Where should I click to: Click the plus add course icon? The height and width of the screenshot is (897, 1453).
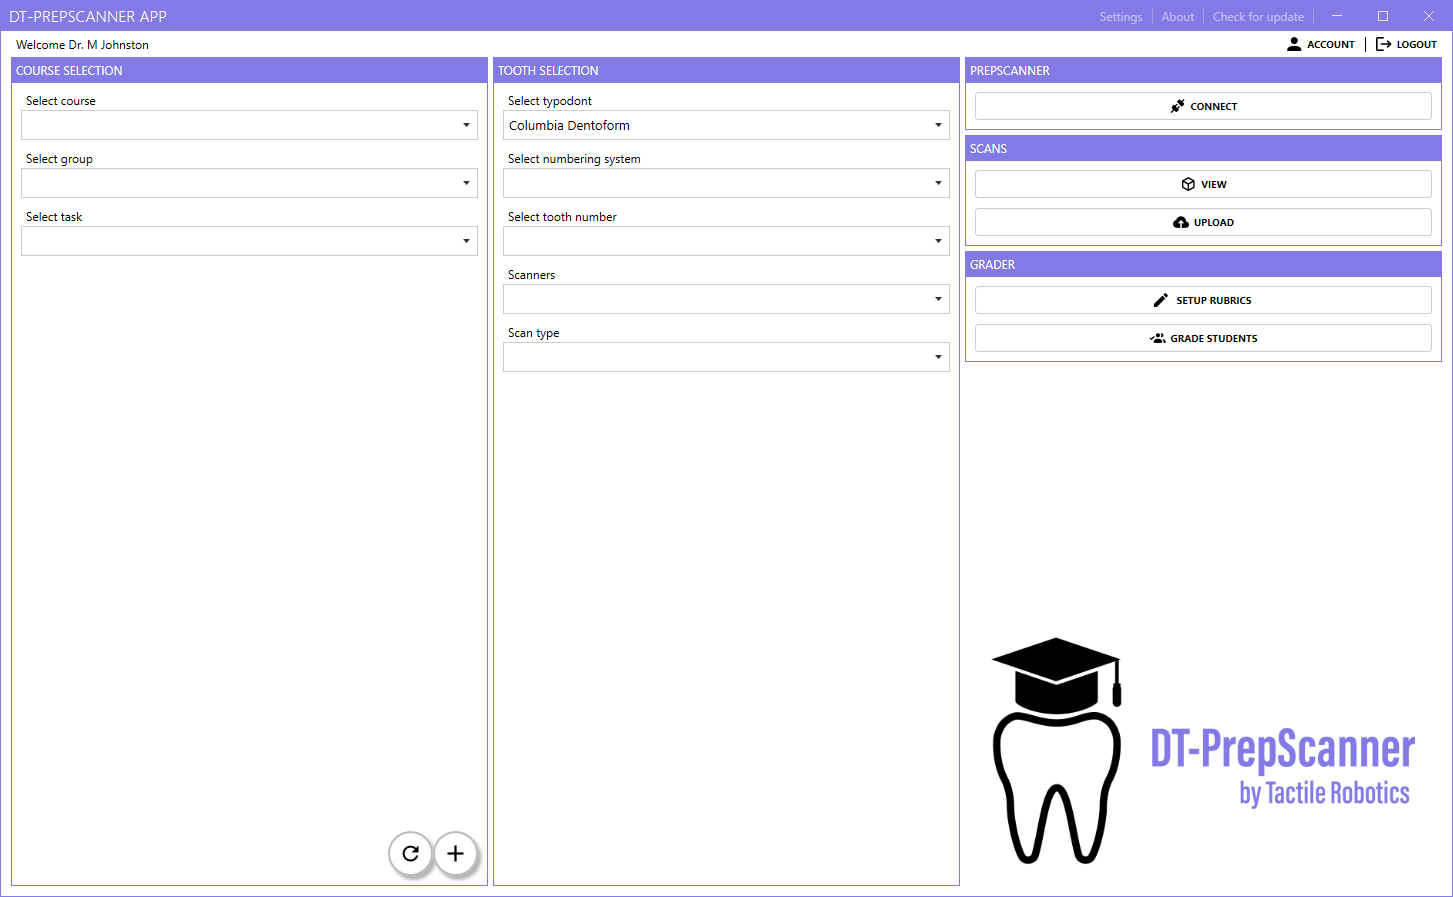coord(455,854)
